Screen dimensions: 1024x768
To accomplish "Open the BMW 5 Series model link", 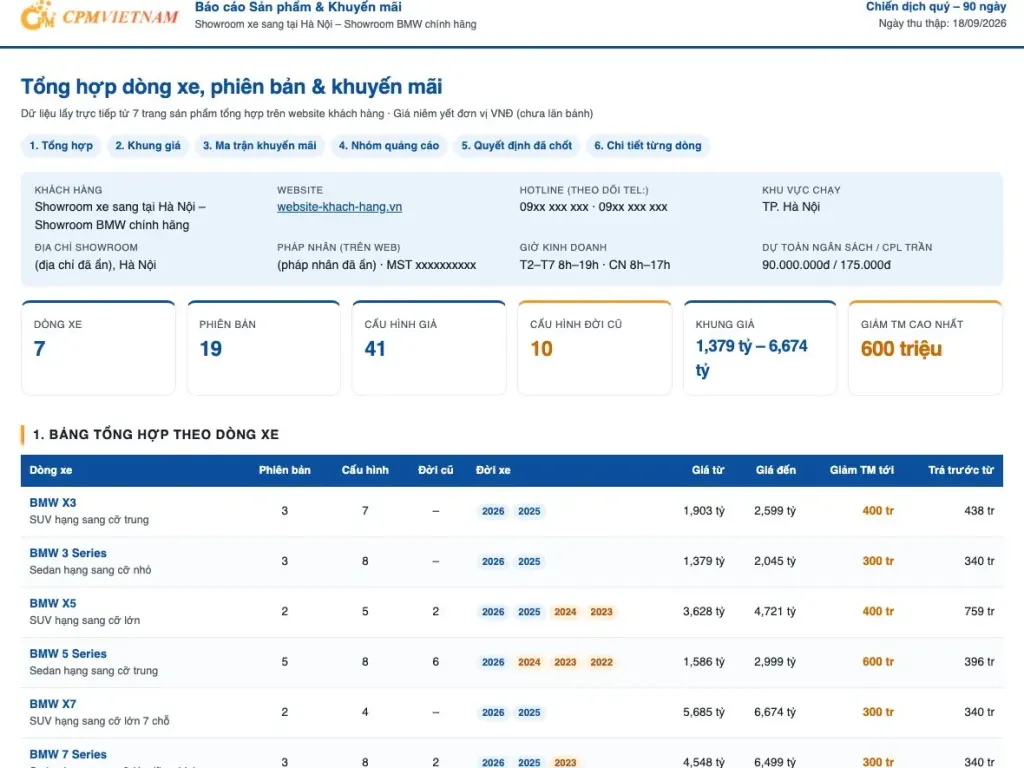I will (68, 654).
